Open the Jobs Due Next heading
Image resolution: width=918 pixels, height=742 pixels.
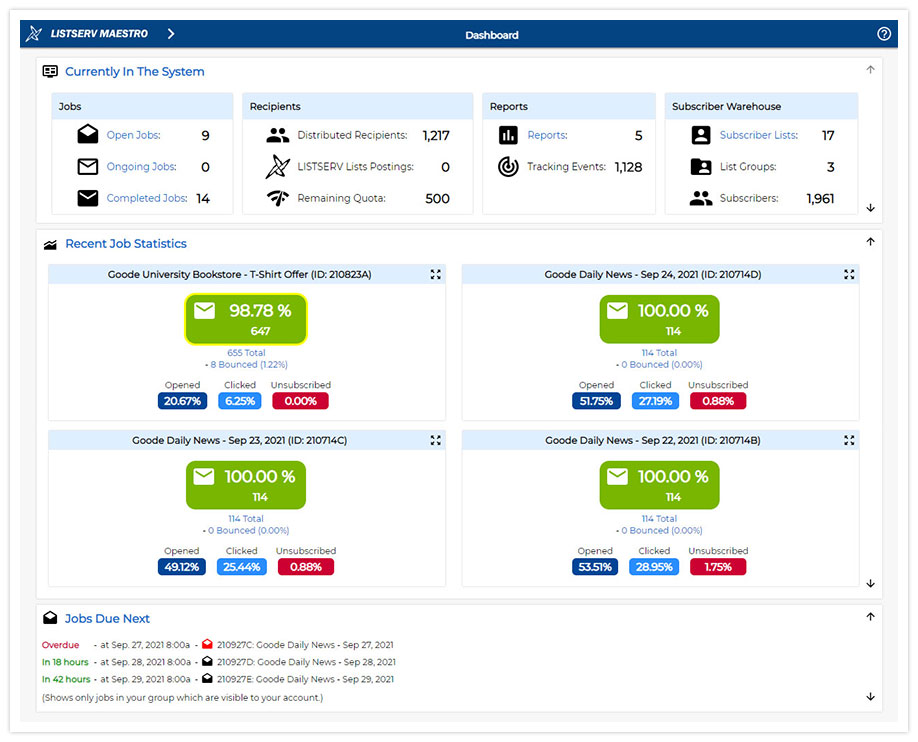coord(107,618)
